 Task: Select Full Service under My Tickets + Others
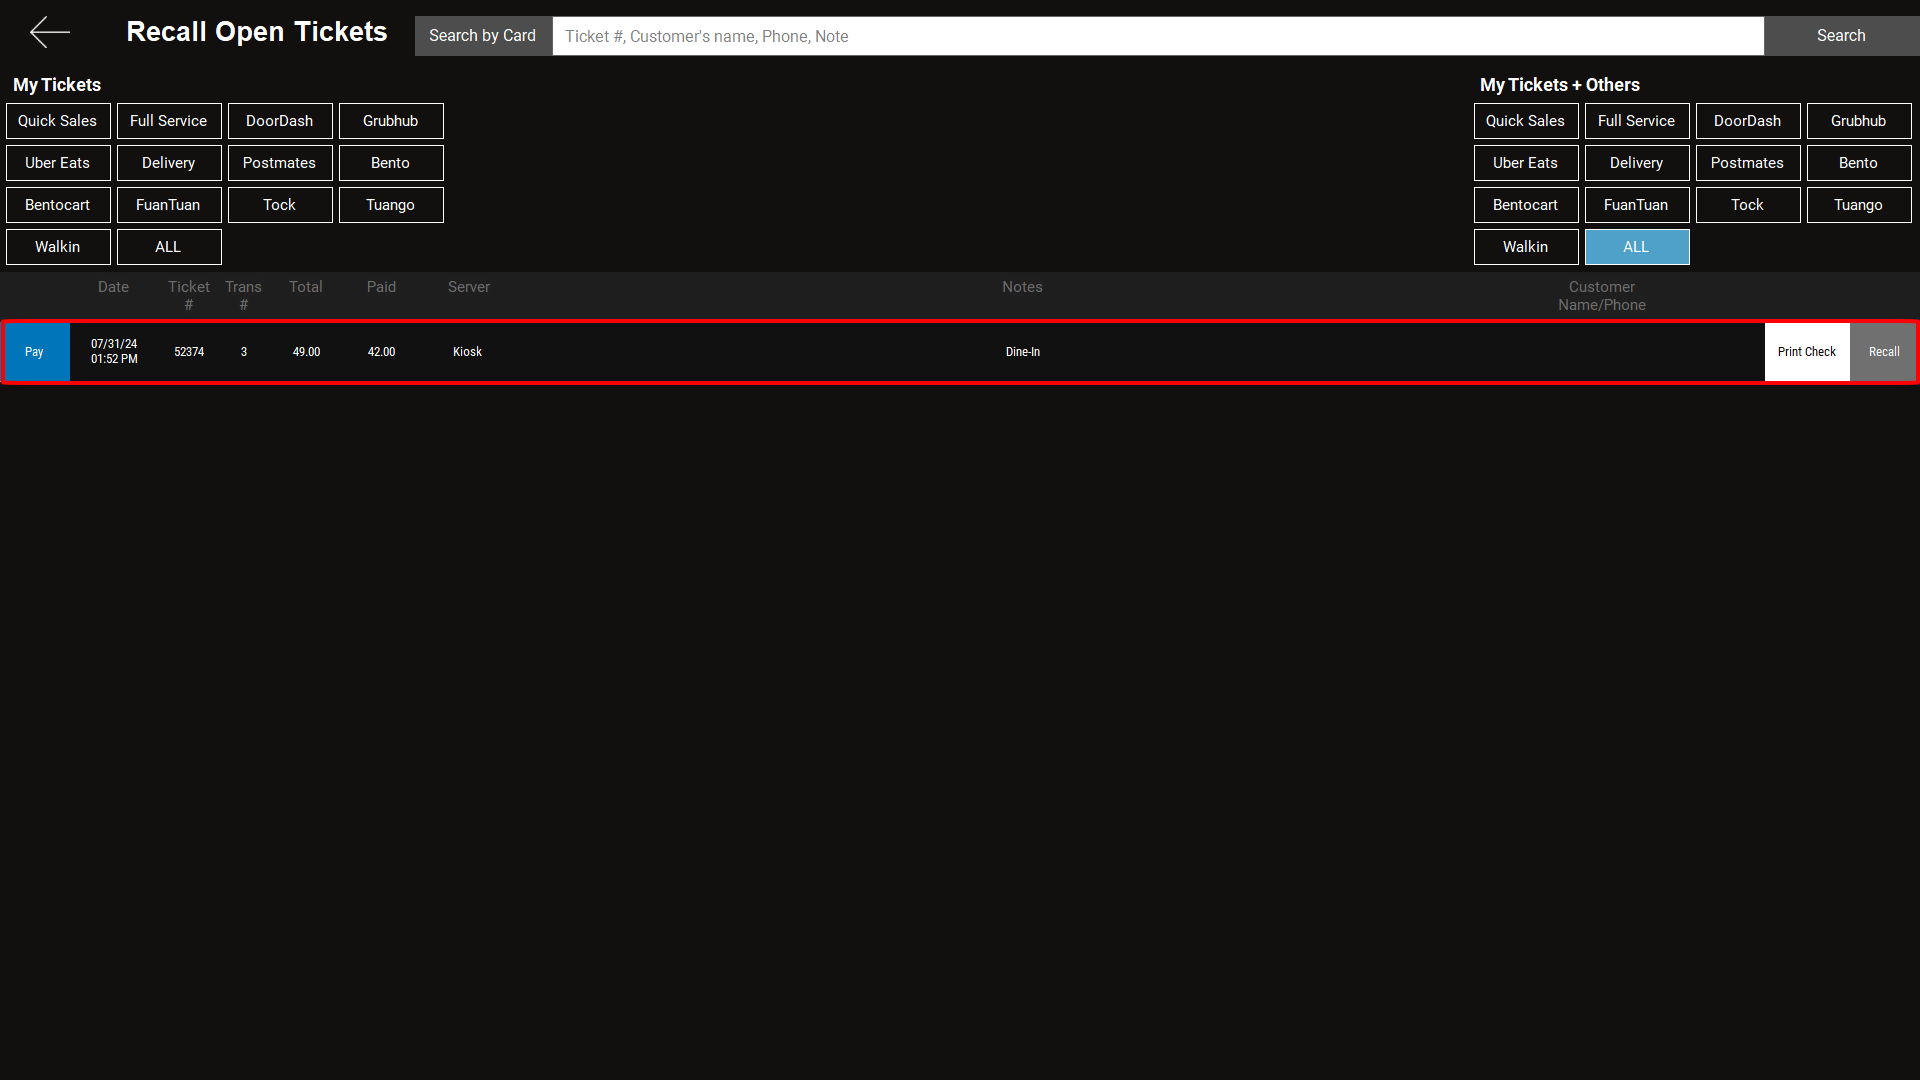point(1636,121)
